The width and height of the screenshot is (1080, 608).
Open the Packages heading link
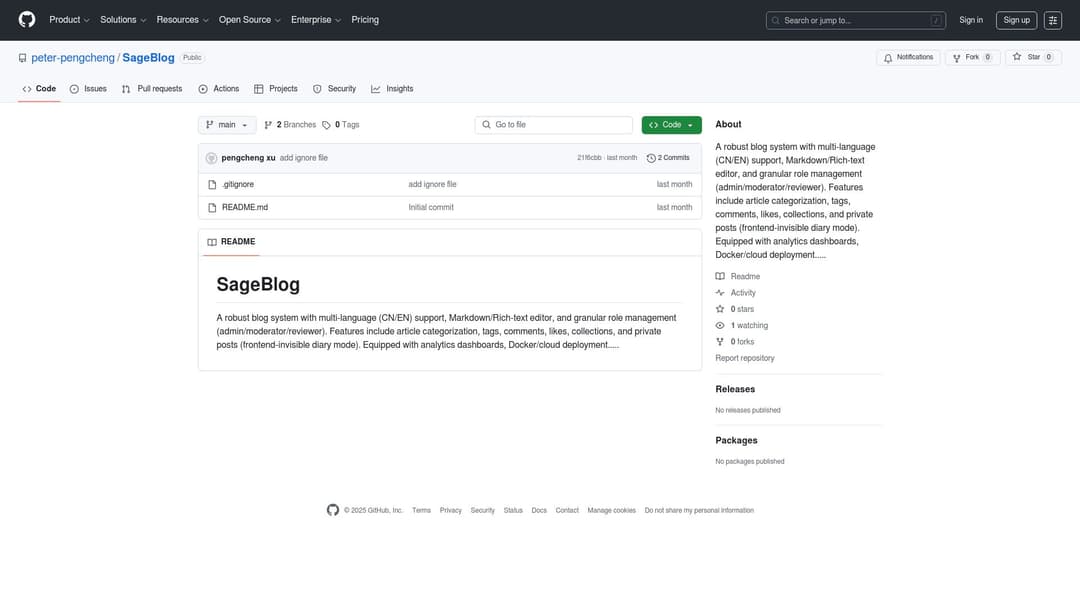[x=736, y=441]
